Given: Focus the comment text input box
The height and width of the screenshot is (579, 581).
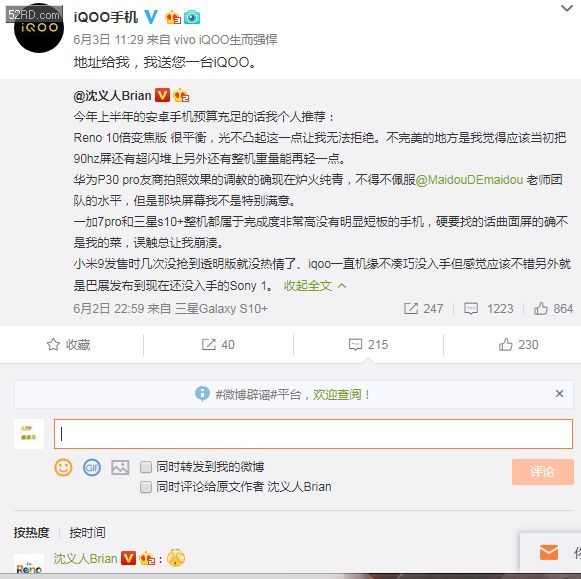Looking at the screenshot, I should [x=313, y=434].
